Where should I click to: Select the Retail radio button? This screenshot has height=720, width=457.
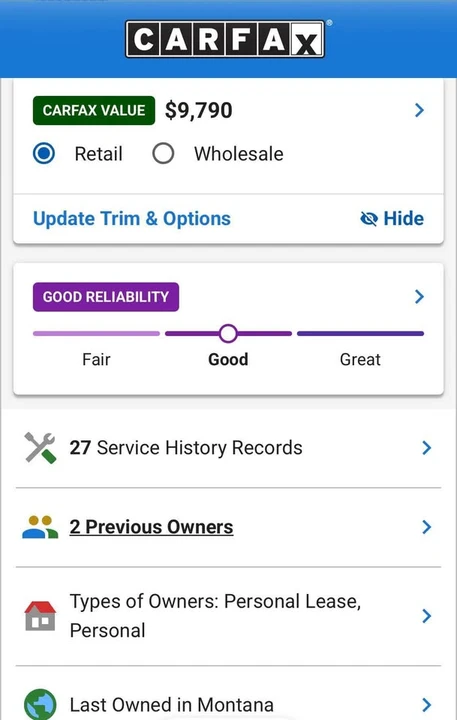pyautogui.click(x=44, y=153)
